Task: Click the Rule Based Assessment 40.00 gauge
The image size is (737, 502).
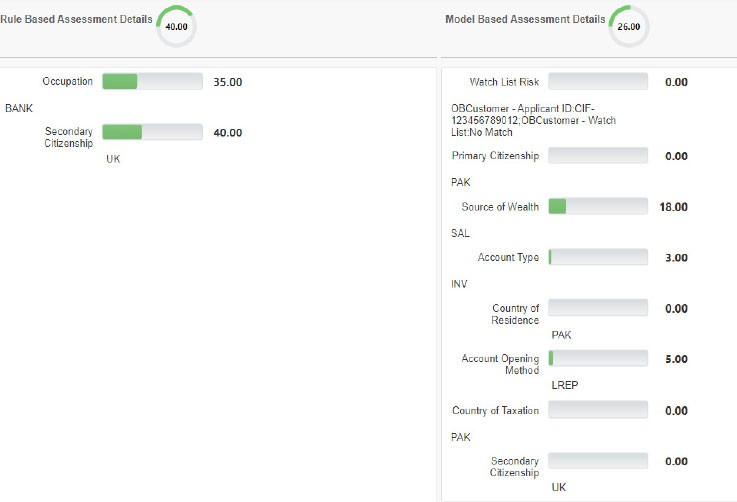Action: pos(176,26)
